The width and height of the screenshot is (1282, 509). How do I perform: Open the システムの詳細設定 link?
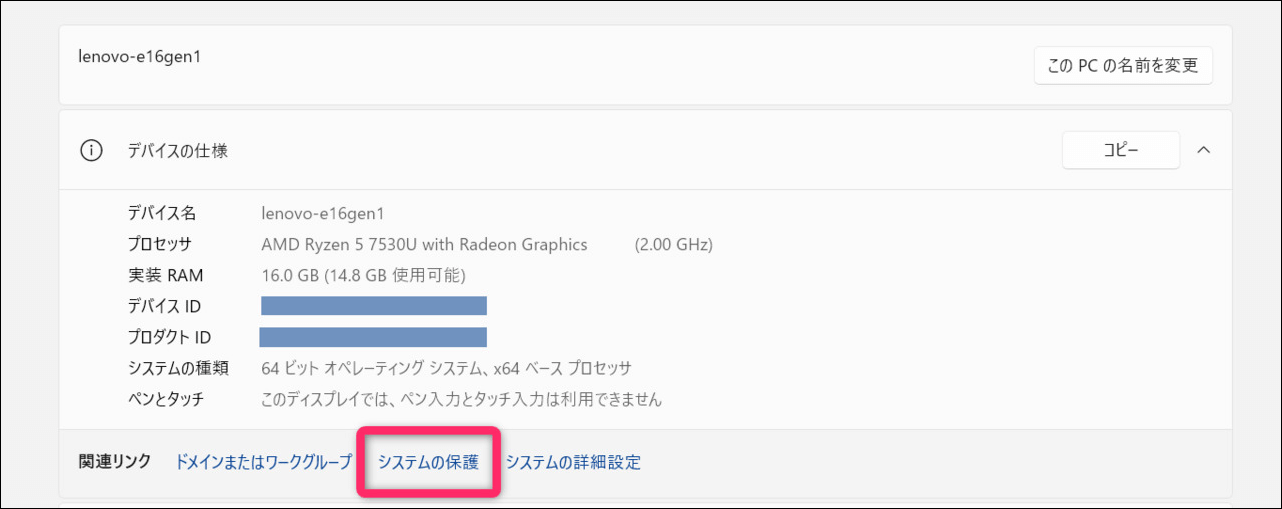pos(573,462)
